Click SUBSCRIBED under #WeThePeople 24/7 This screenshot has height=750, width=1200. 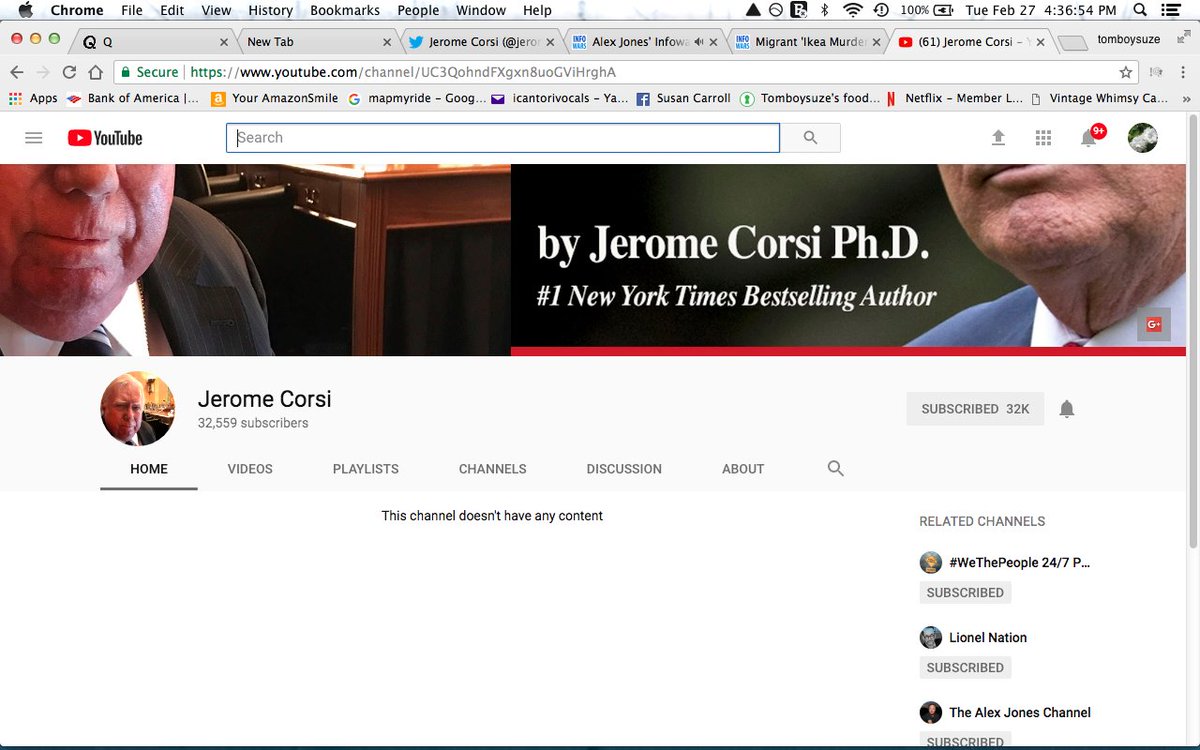pos(965,592)
